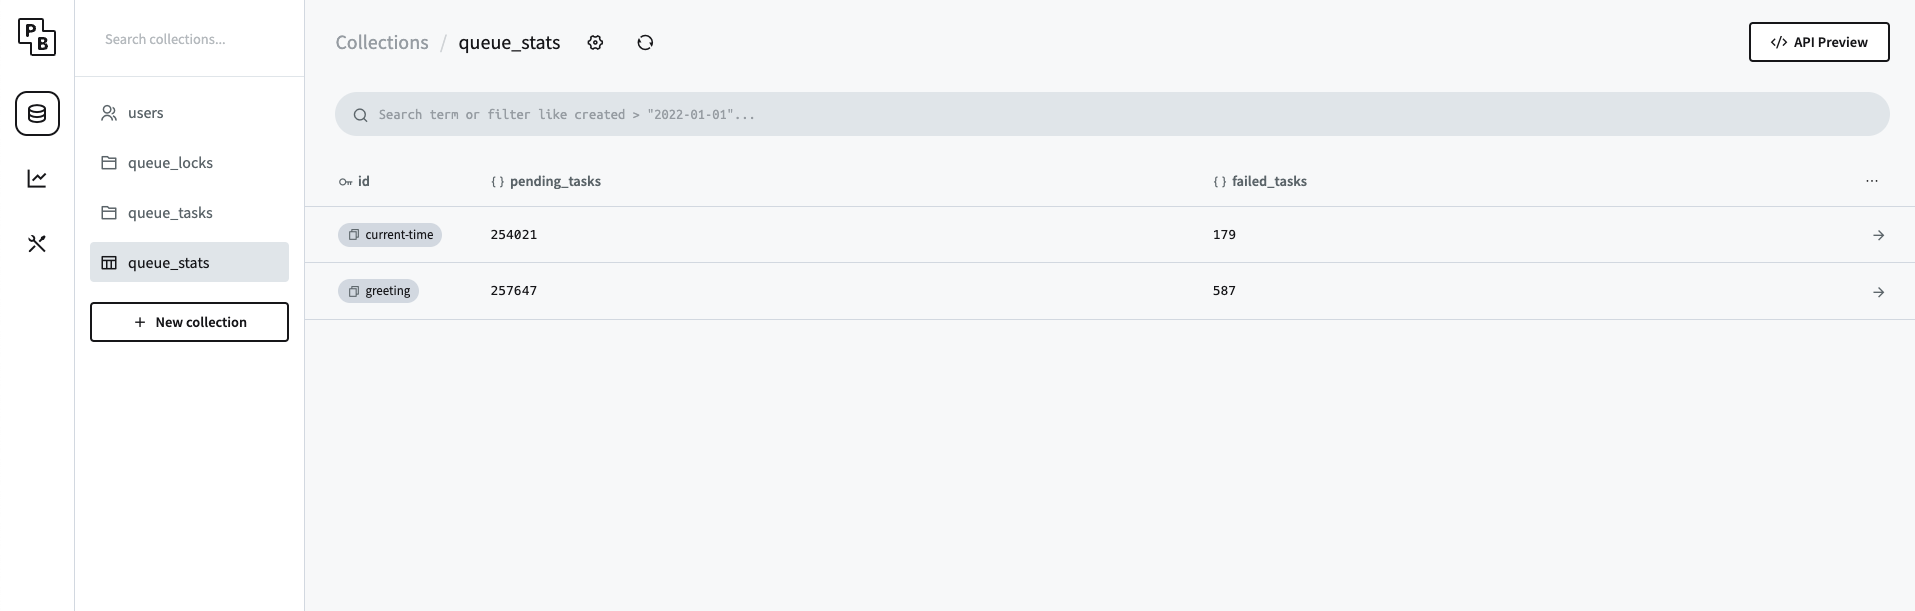1915x611 pixels.
Task: Focus the Search collections field
Action: [189, 39]
